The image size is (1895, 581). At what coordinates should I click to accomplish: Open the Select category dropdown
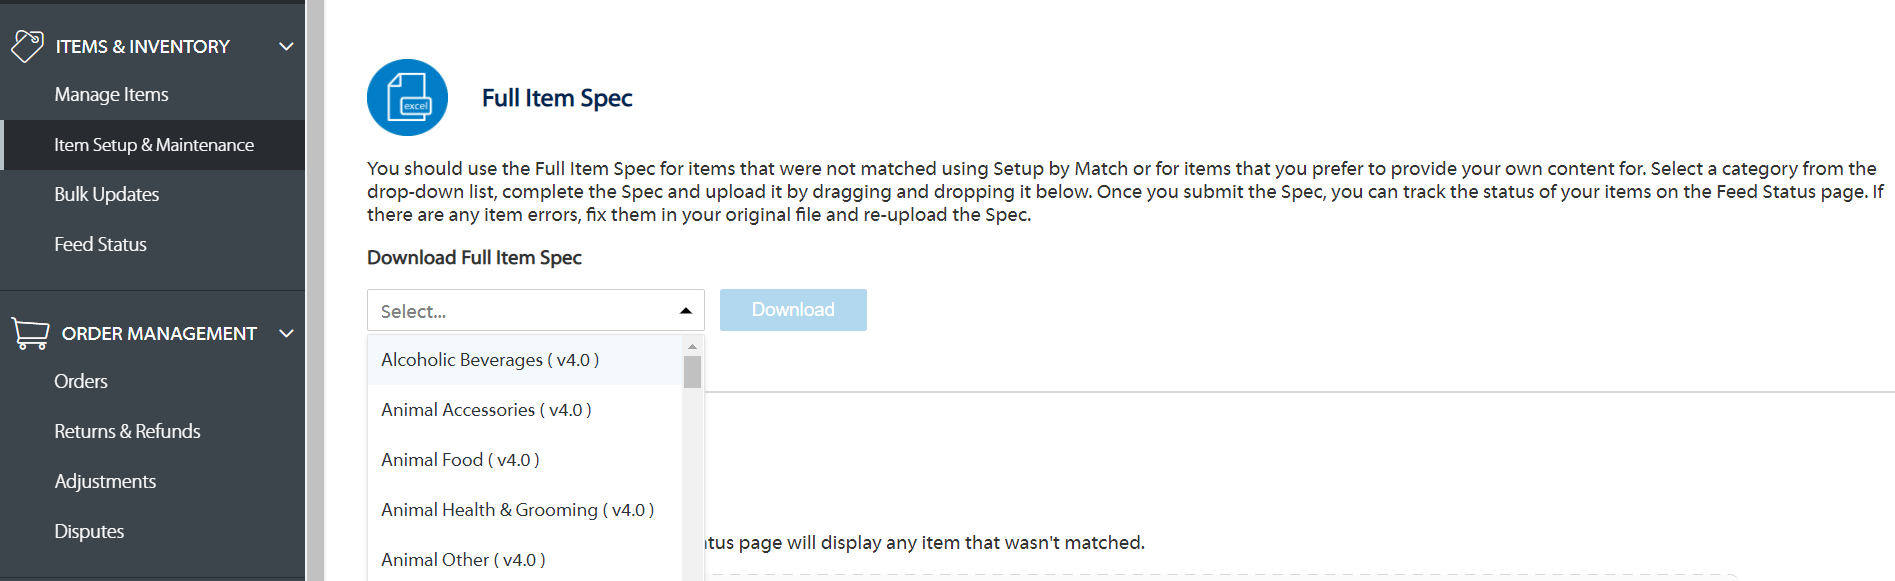pyautogui.click(x=535, y=310)
